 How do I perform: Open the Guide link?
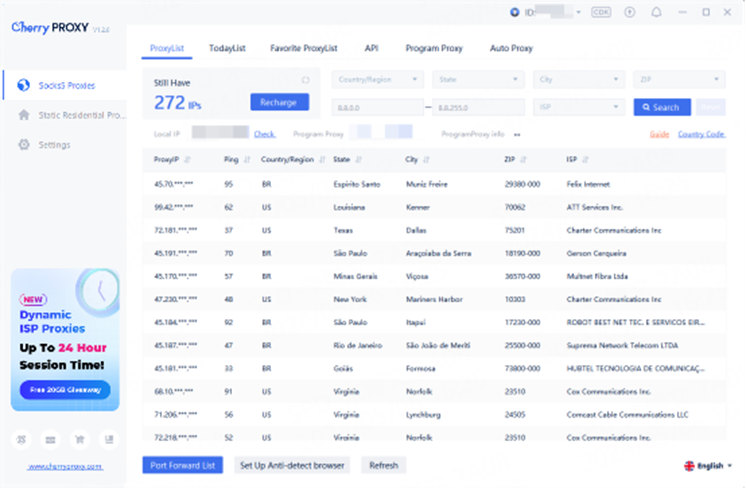pyautogui.click(x=659, y=134)
